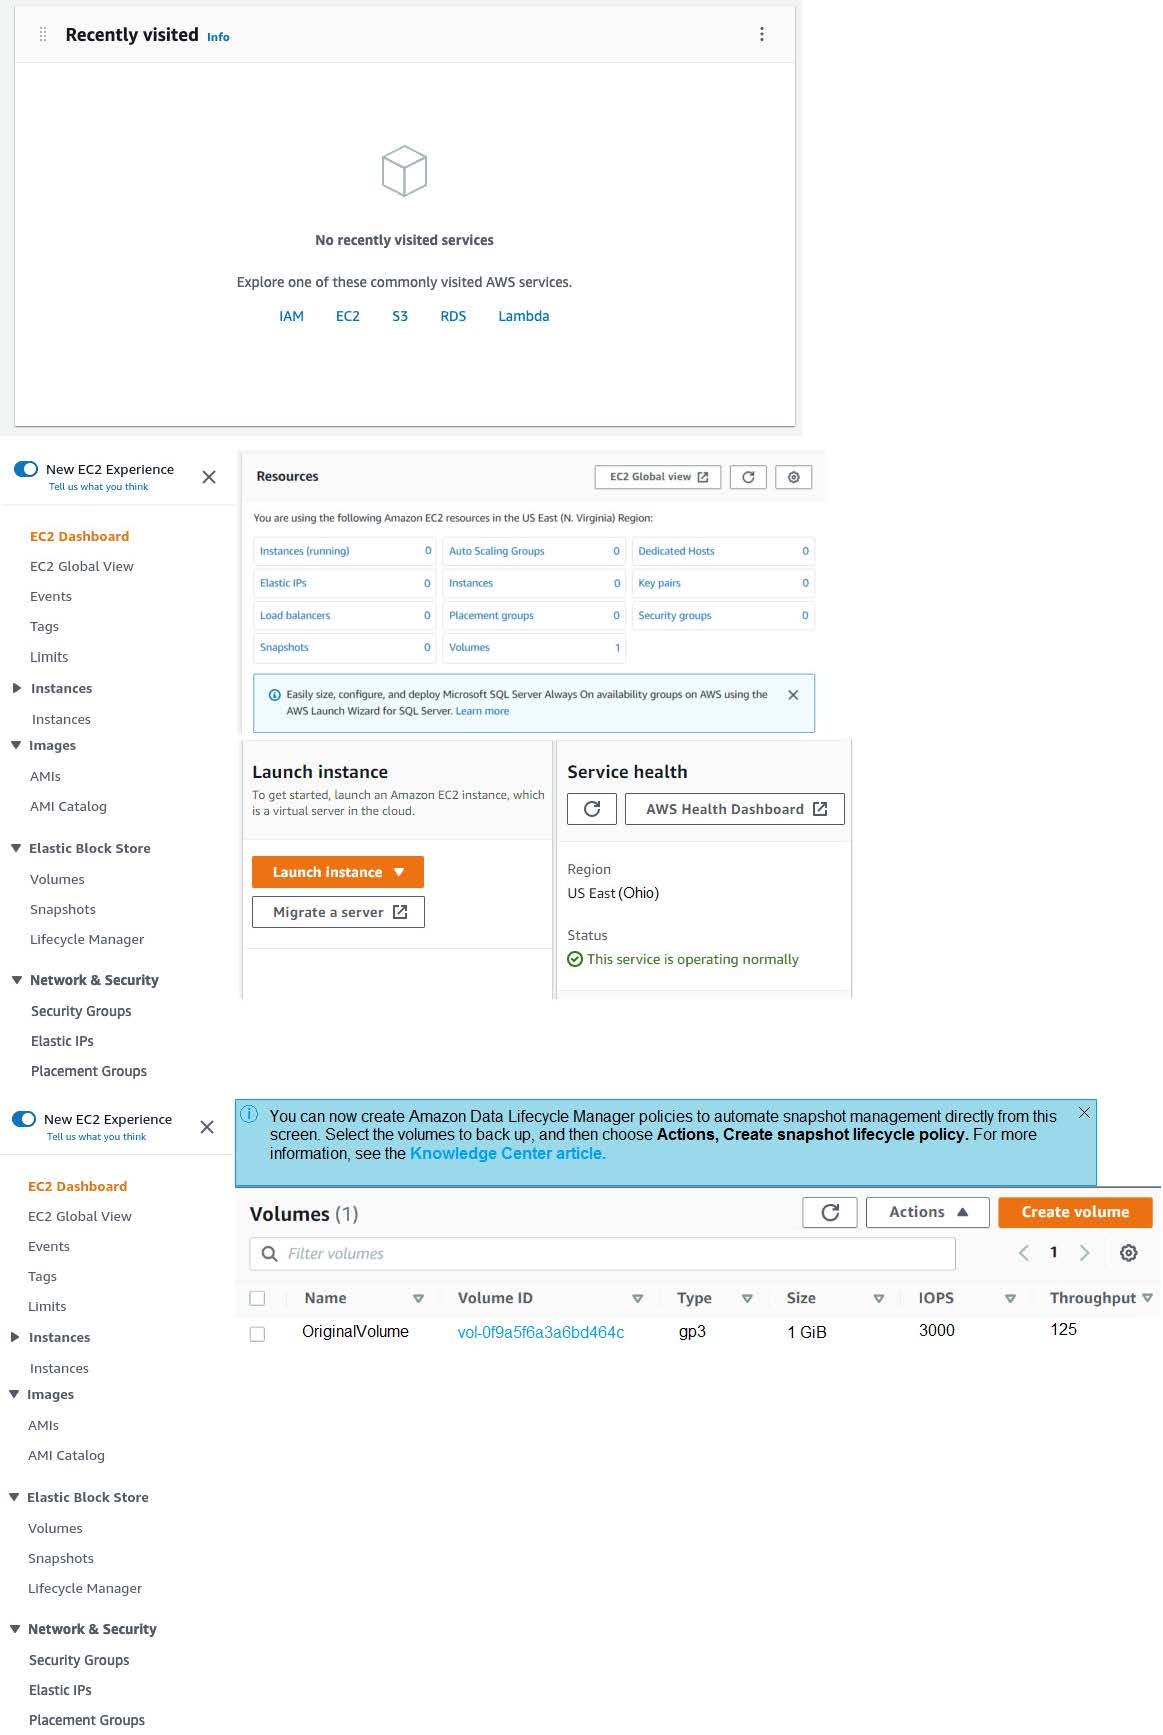This screenshot has height=1735, width=1163.
Task: Toggle New EC2 Experience beside the Volumes table
Action: 24,1119
